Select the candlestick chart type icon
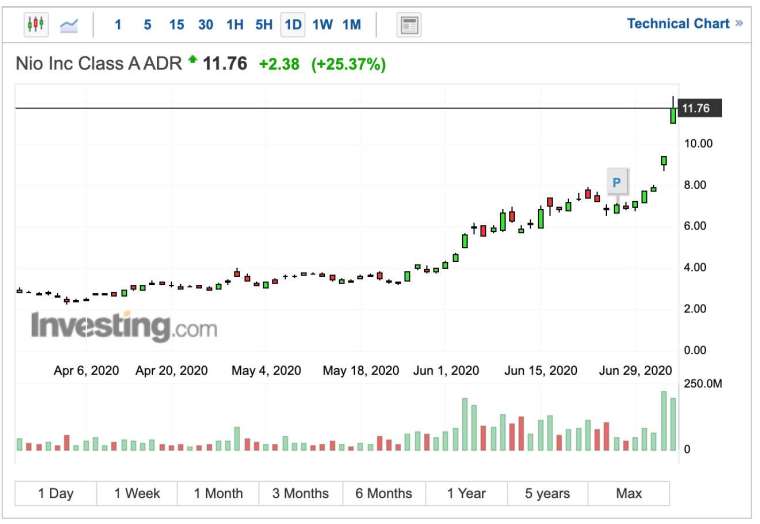The image size is (760, 524). click(x=36, y=24)
